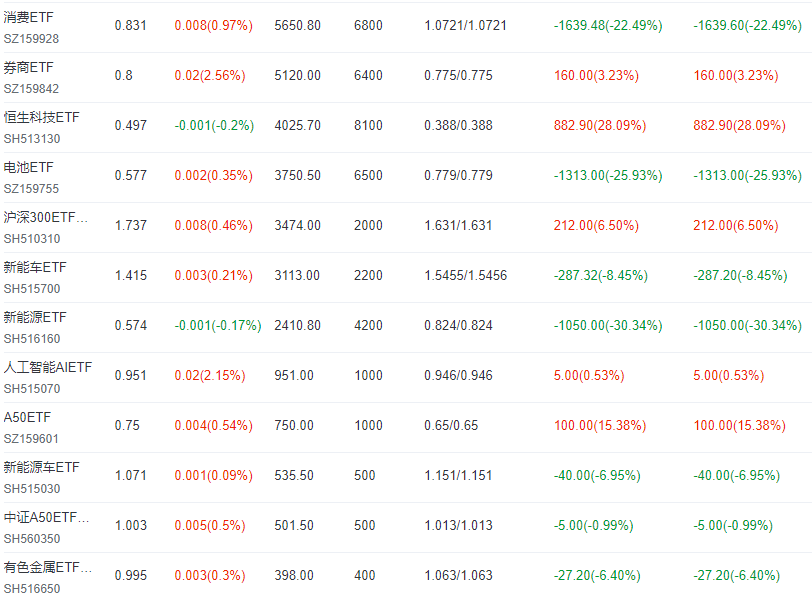Open the 新能源车ETF fund name
Image resolution: width=812 pixels, height=602 pixels.
point(41,467)
